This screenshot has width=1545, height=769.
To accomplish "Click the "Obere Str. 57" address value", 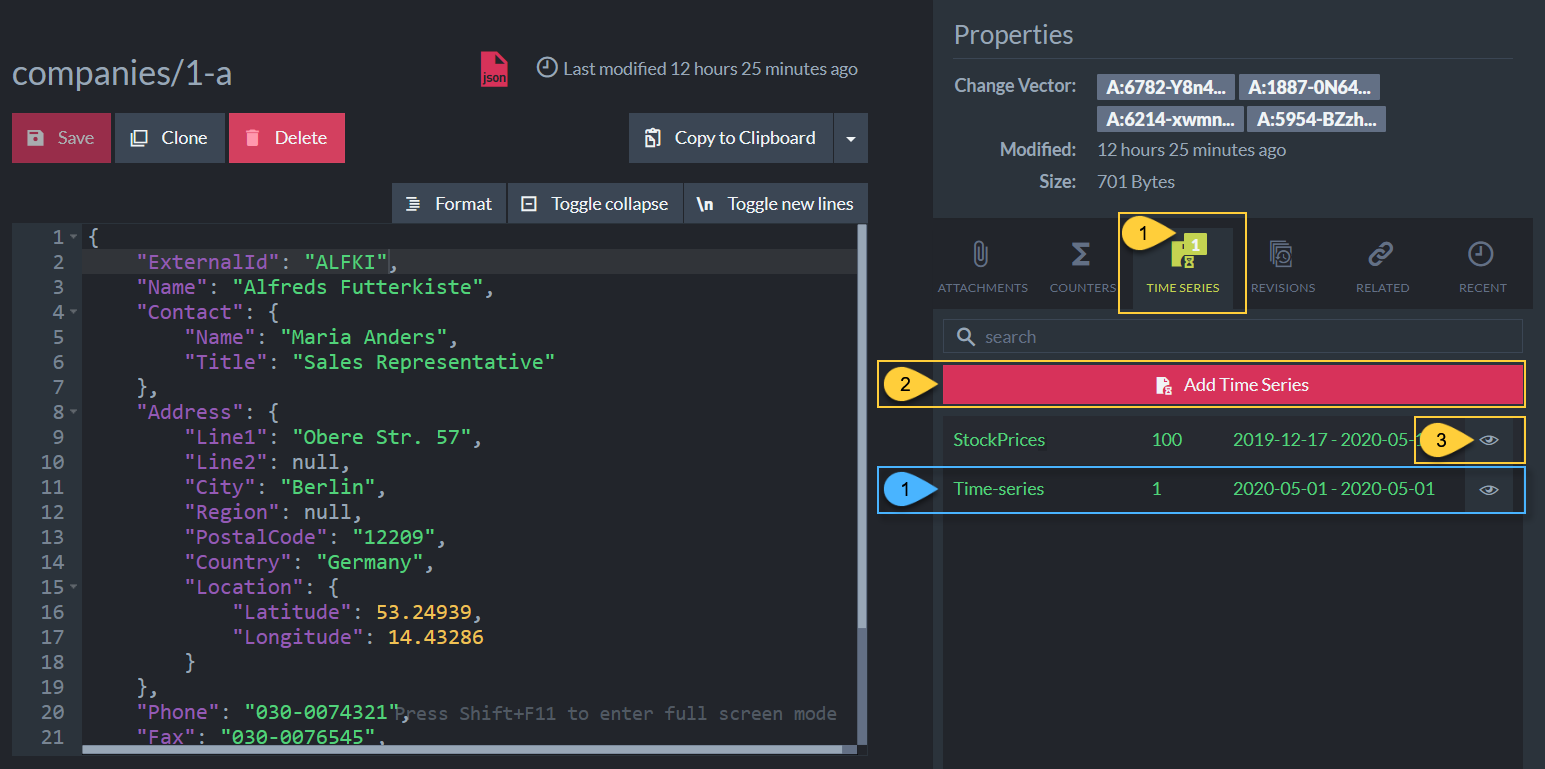I will click(382, 437).
